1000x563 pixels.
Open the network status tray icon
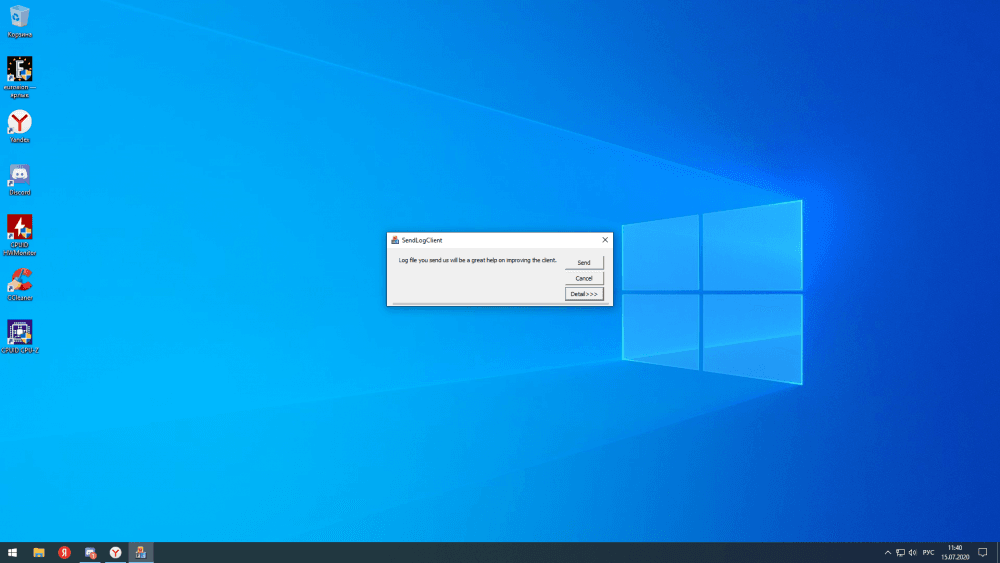(x=900, y=552)
